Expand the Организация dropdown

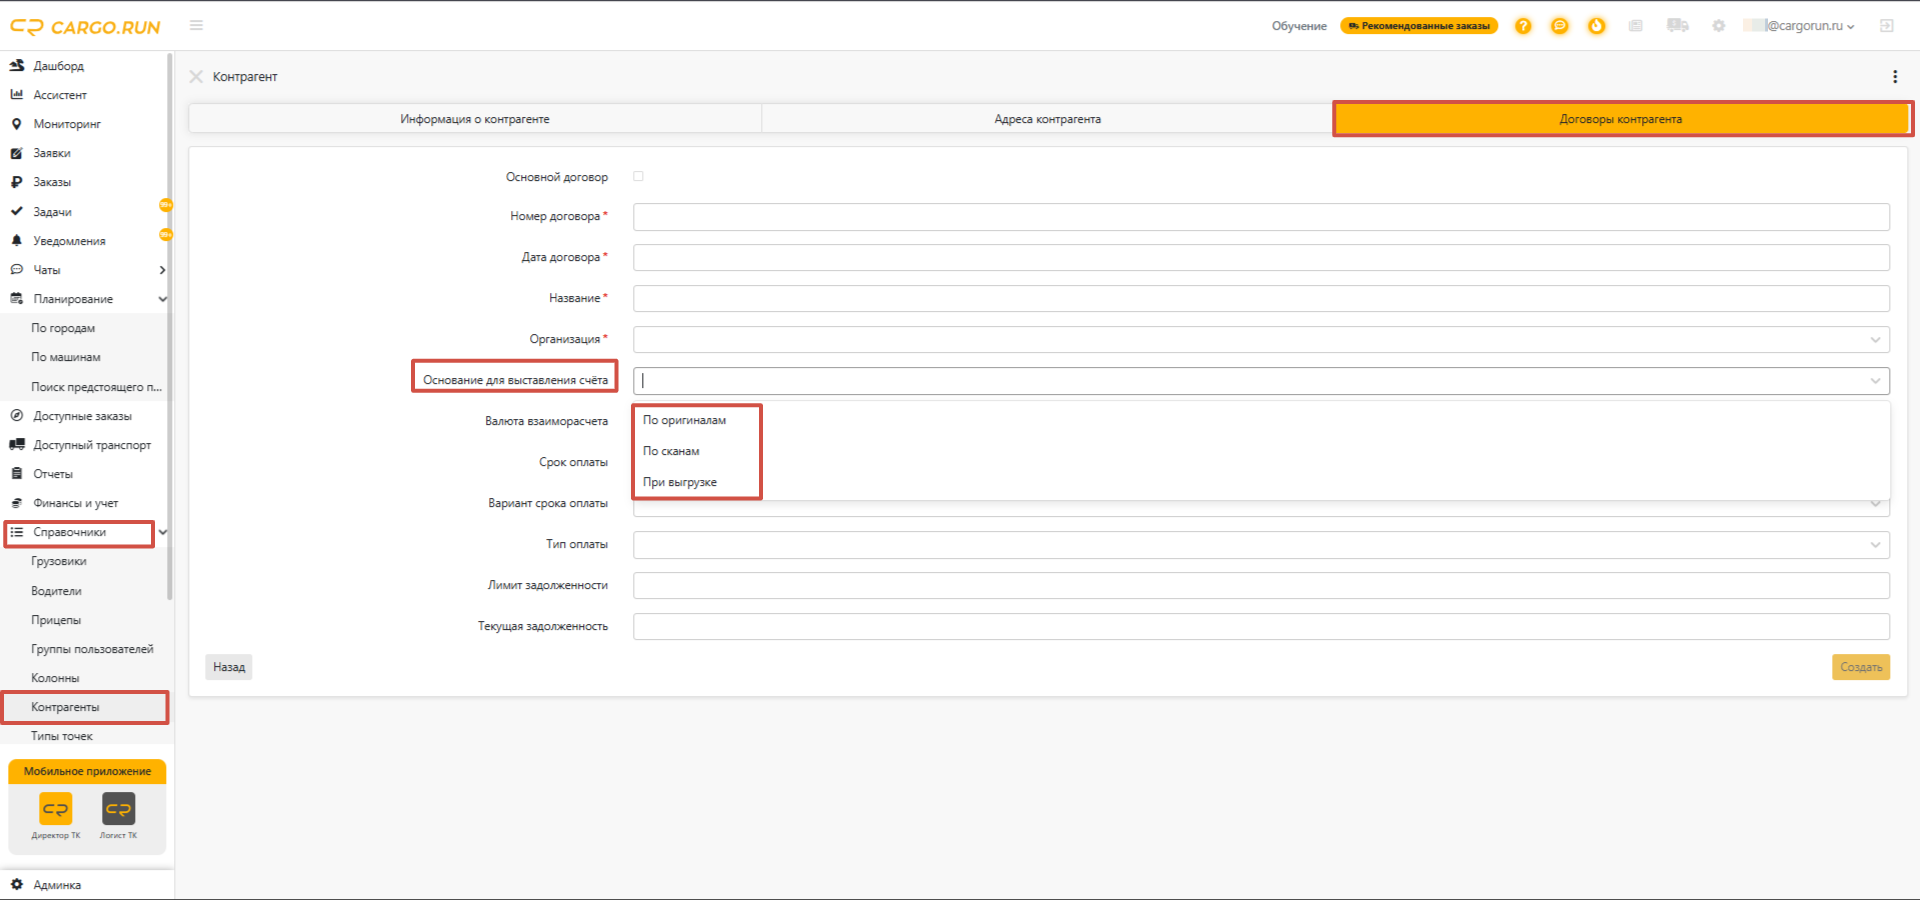click(1261, 339)
